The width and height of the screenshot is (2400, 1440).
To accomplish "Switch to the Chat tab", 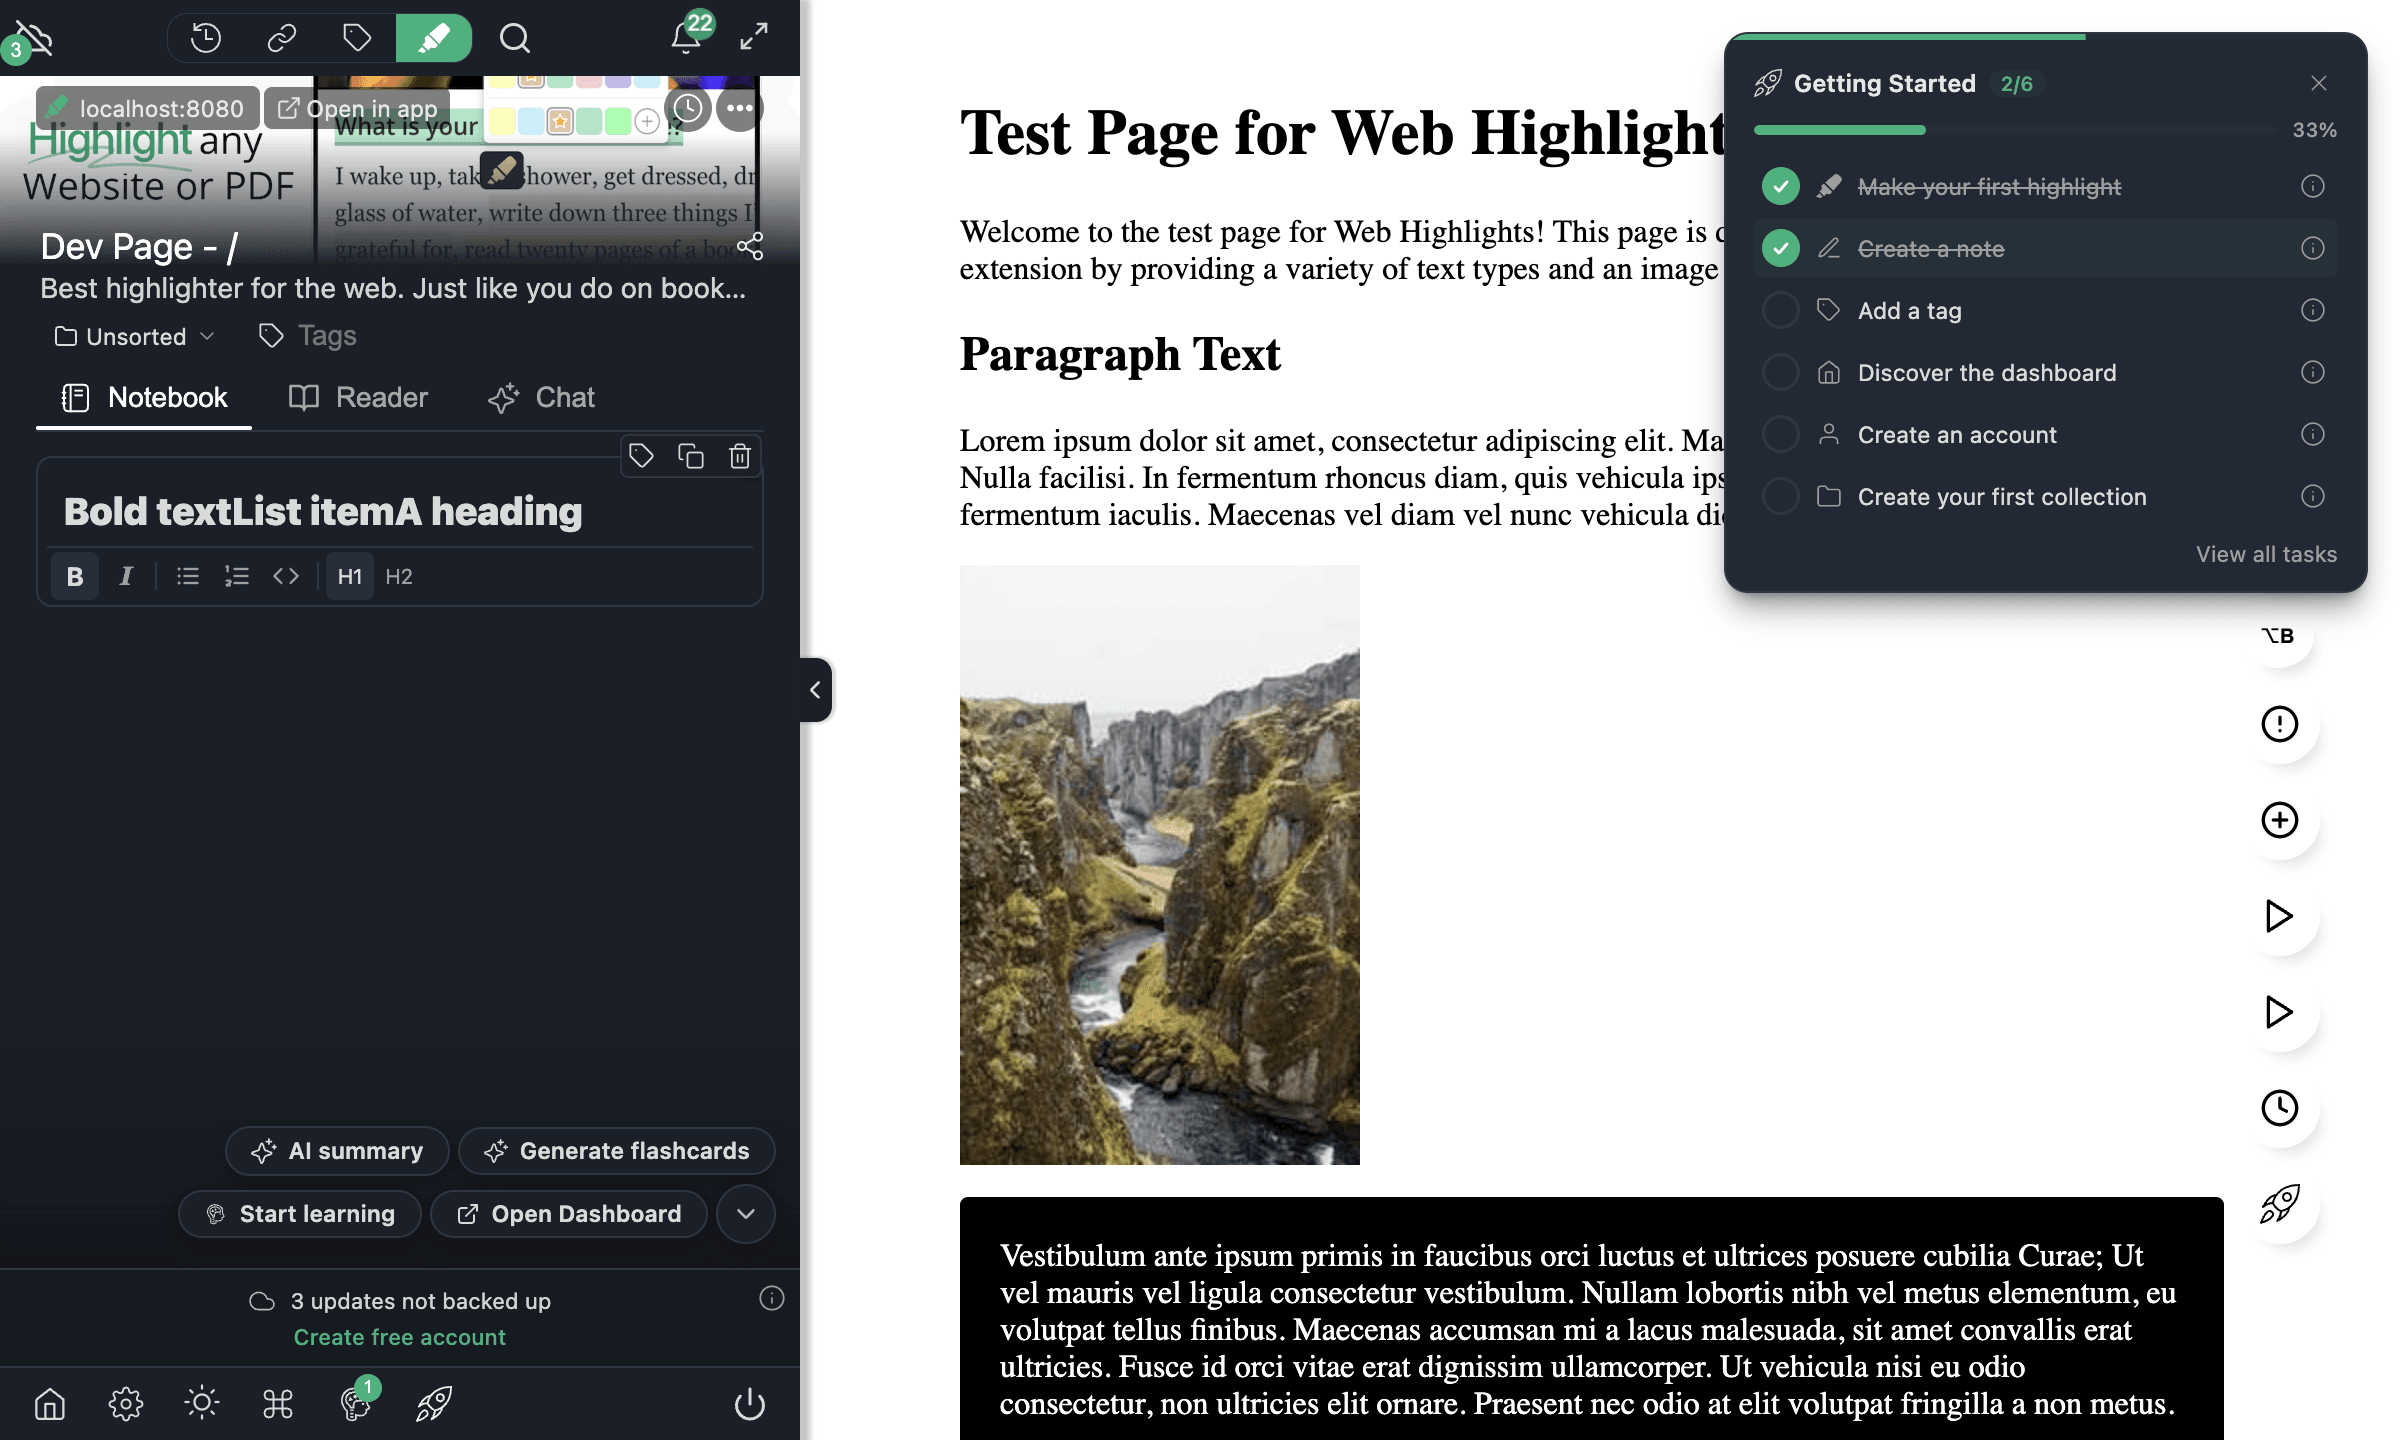I will [x=541, y=397].
